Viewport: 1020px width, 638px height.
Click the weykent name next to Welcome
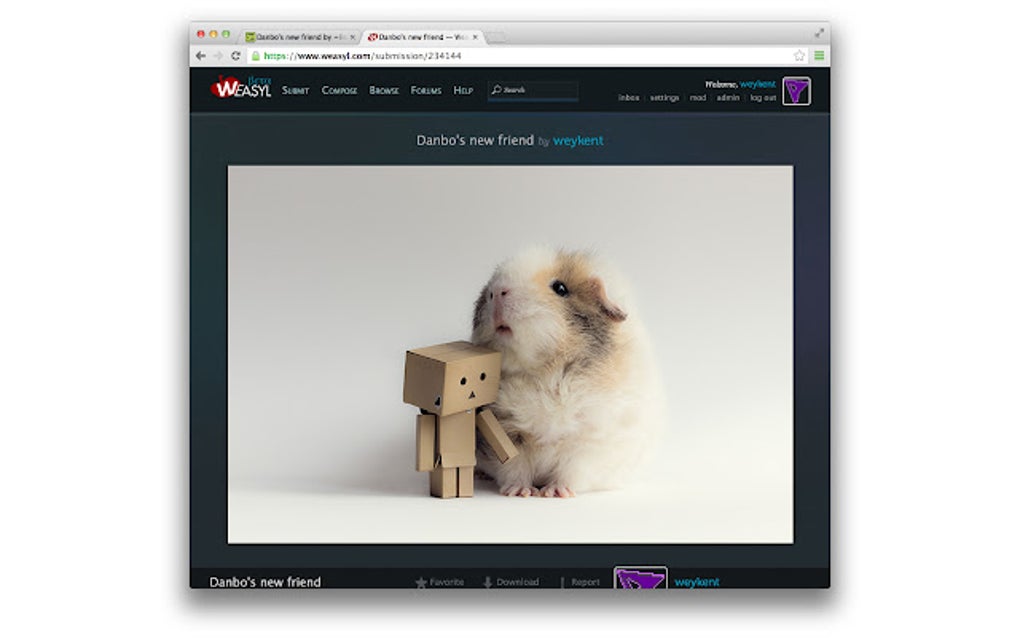pos(758,84)
